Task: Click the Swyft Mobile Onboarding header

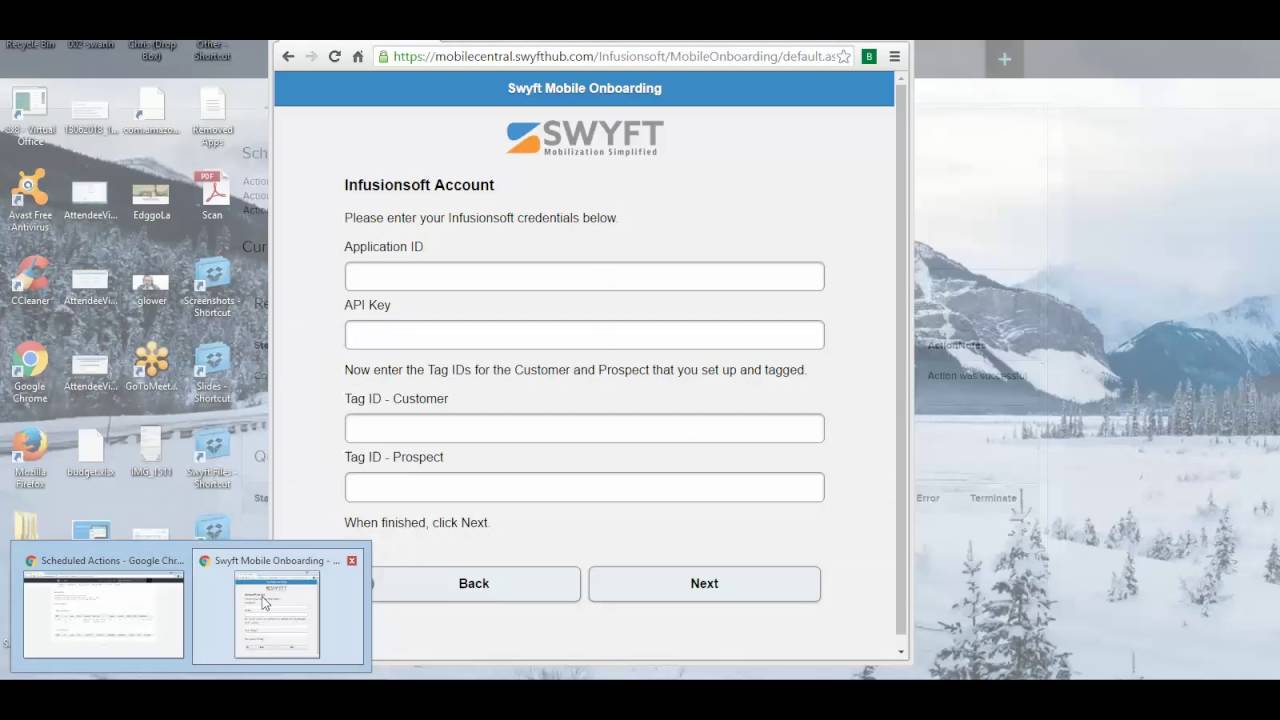Action: coord(584,88)
